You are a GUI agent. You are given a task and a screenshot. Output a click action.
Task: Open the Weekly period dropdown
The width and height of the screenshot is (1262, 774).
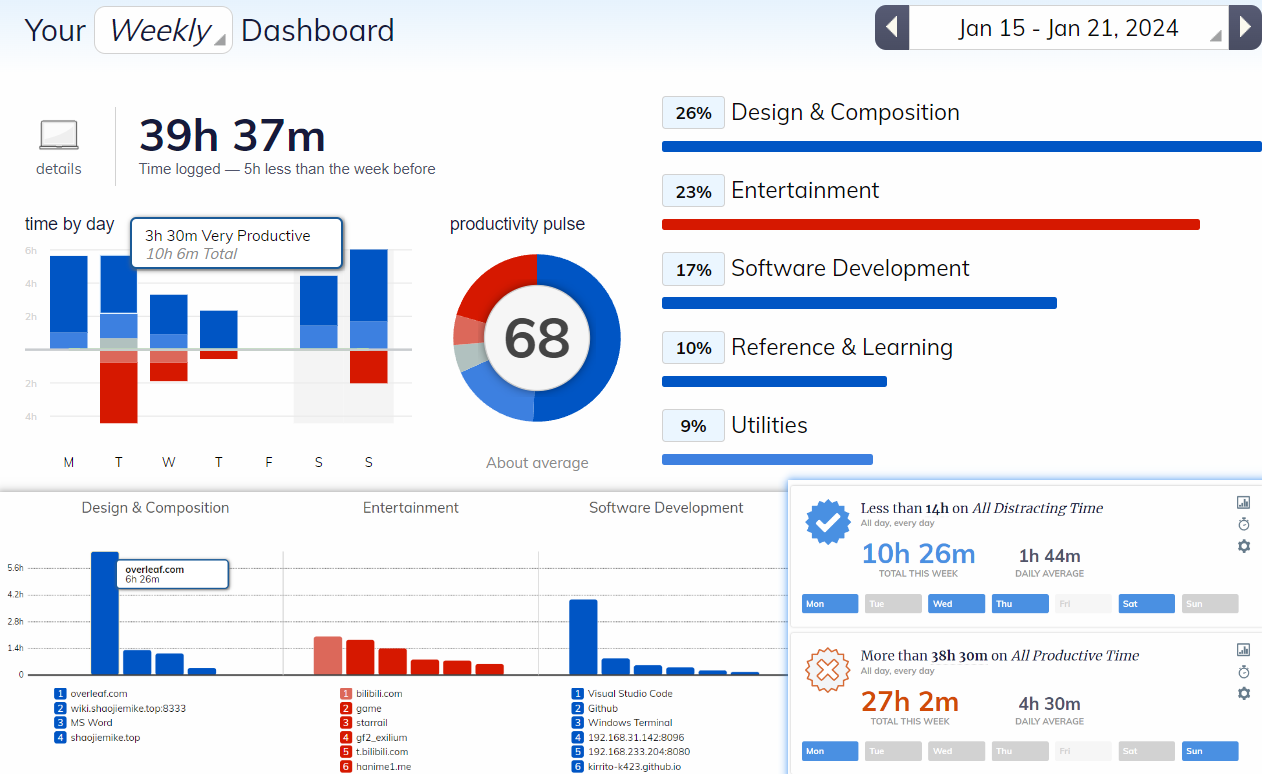[163, 30]
